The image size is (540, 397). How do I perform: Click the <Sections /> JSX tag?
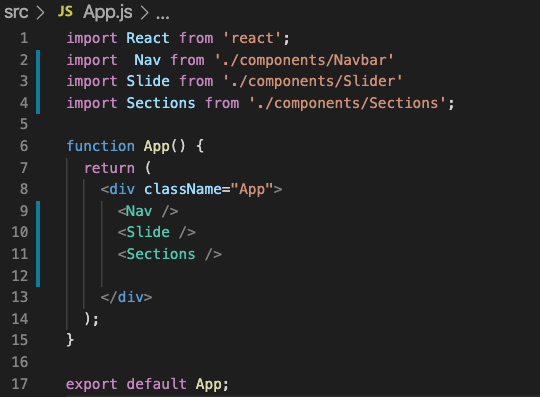coord(169,254)
